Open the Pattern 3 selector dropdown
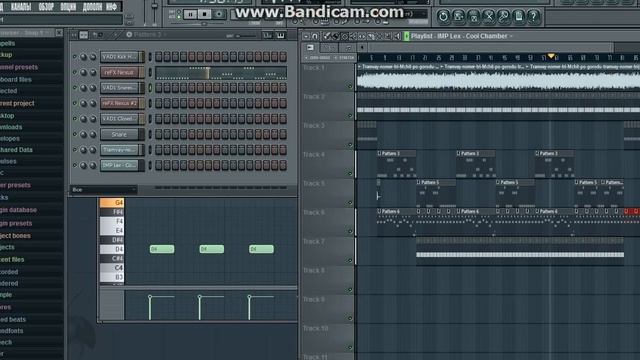This screenshot has height=360, width=640. 146,35
